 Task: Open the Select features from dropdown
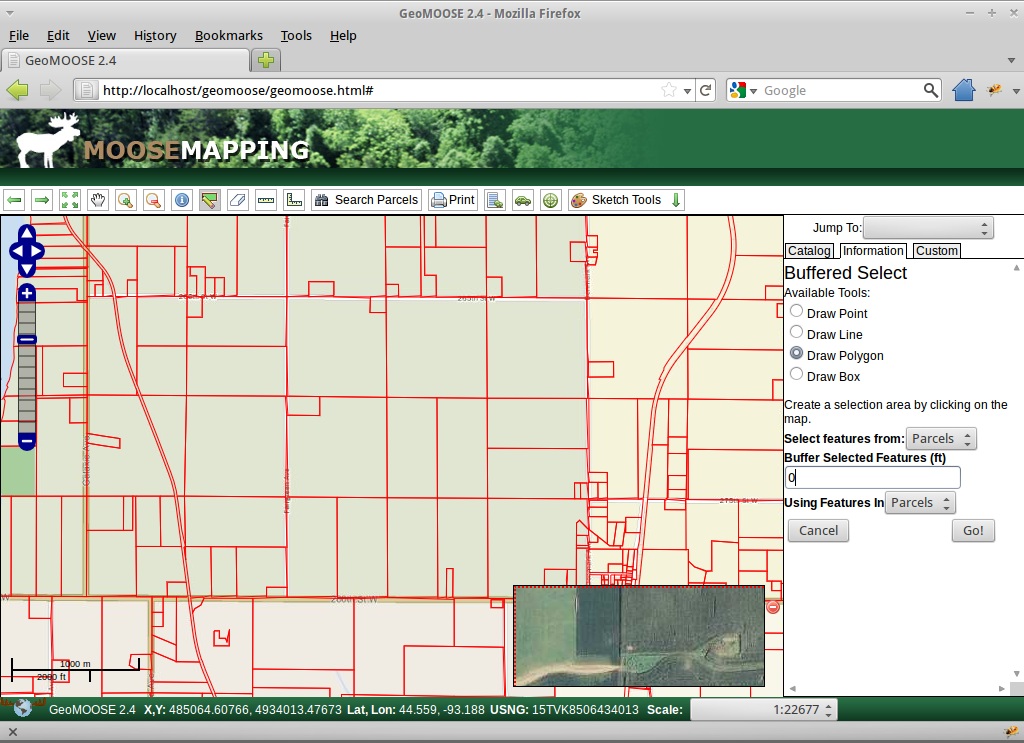(941, 439)
